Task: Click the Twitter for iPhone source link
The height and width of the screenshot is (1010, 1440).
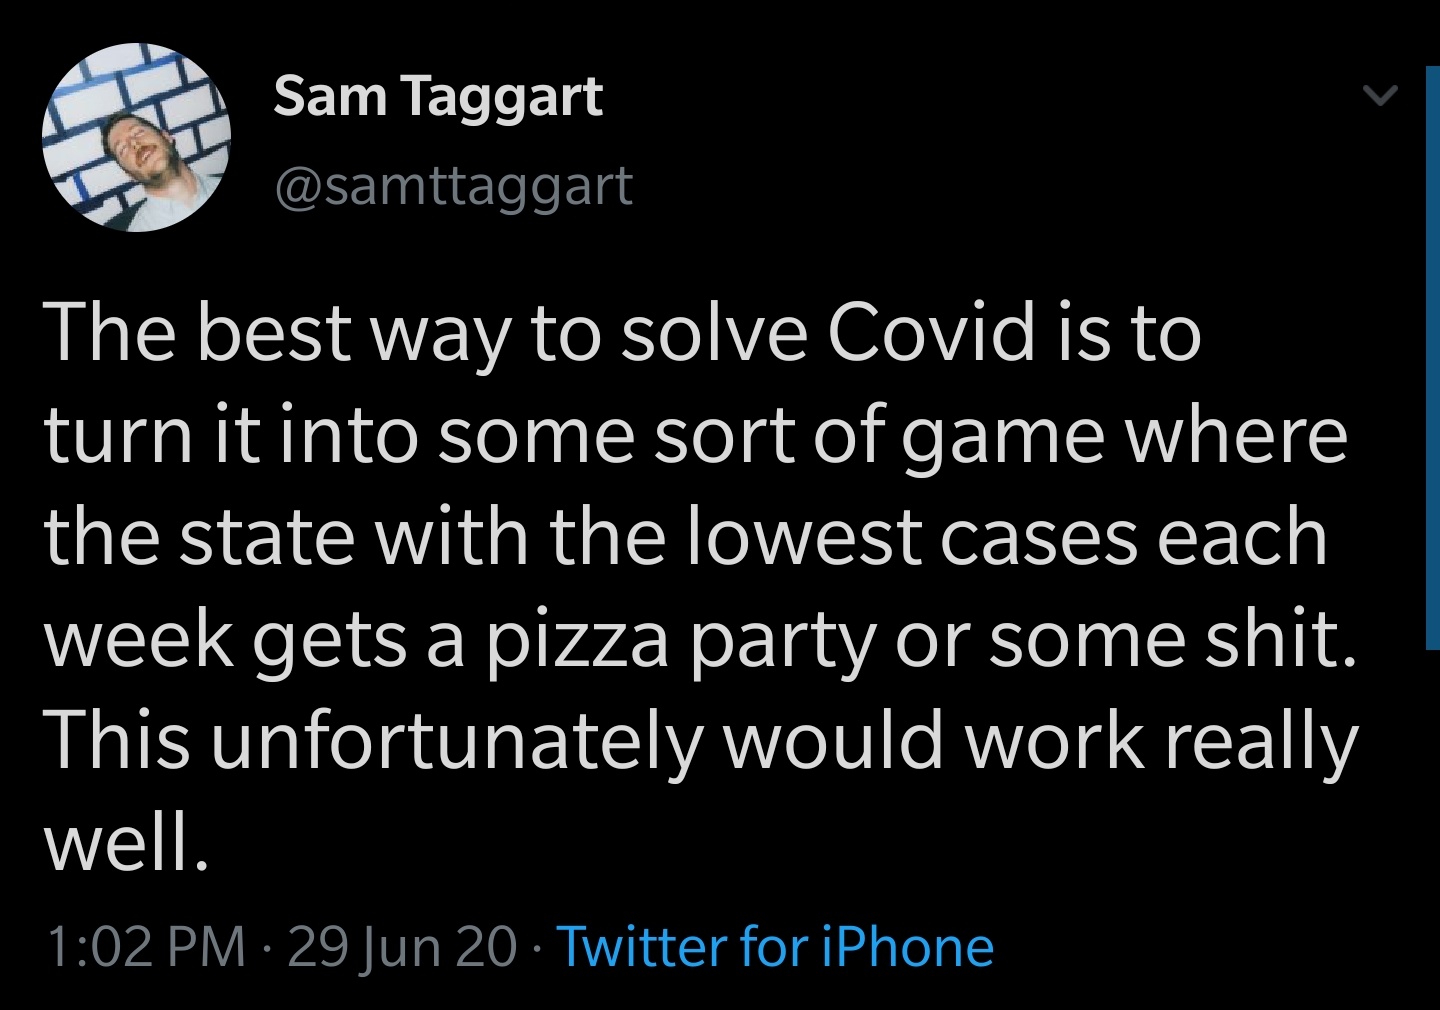Action: click(x=775, y=946)
